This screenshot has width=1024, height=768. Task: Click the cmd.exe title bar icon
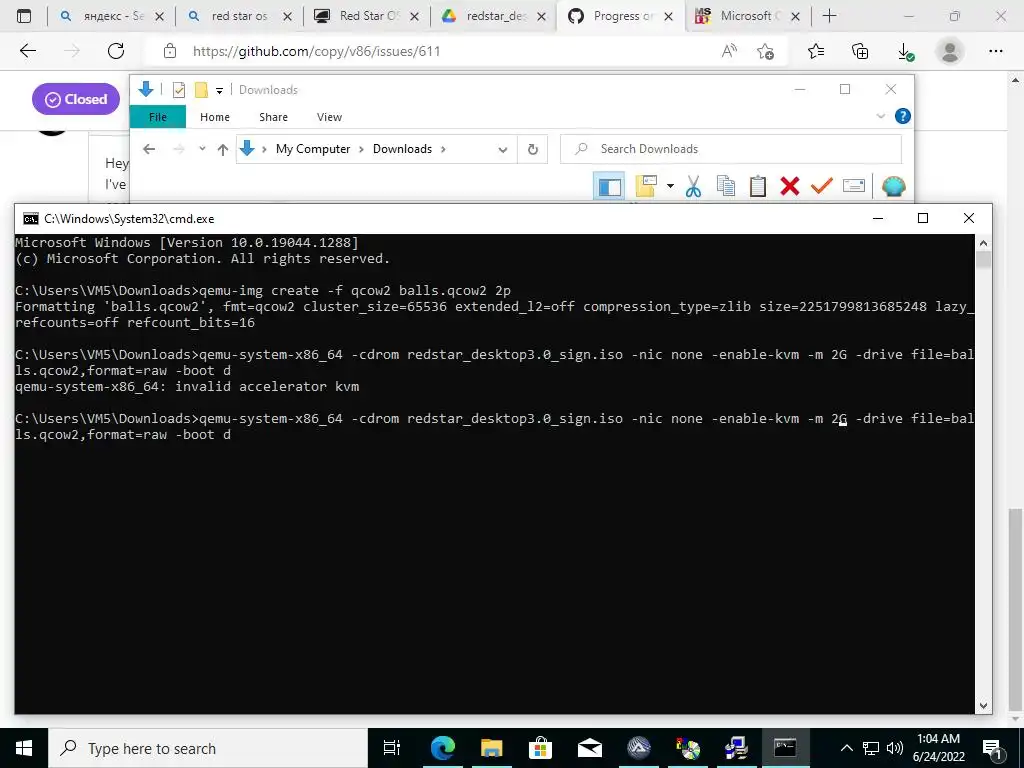[x=30, y=219]
